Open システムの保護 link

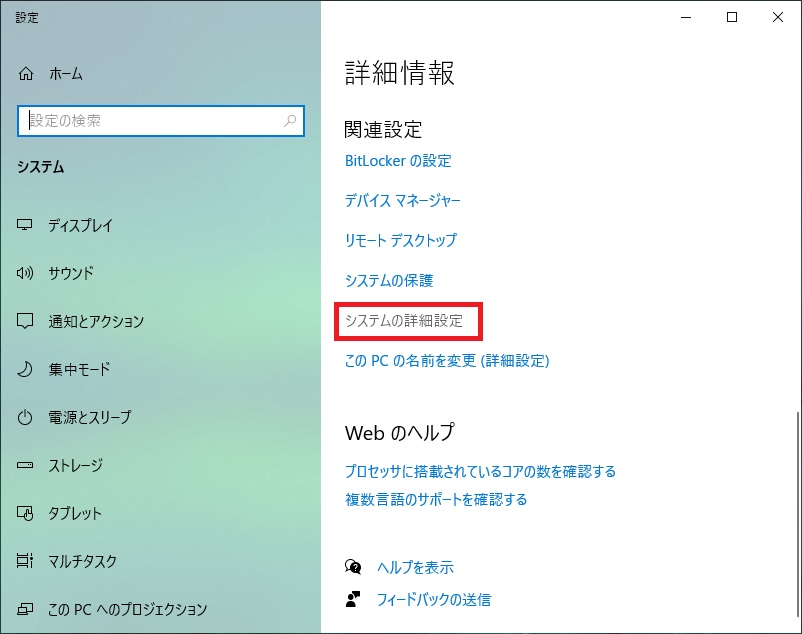[x=389, y=280]
